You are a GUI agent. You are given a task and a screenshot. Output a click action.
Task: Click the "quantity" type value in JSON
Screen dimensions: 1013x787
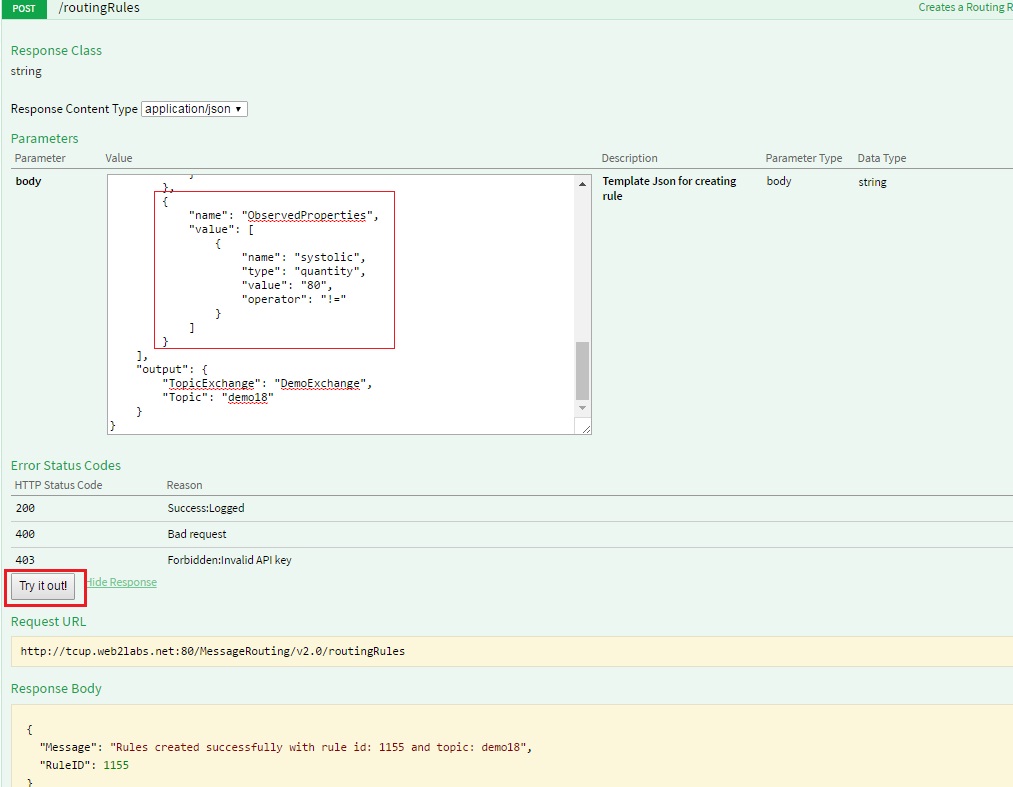pos(326,271)
